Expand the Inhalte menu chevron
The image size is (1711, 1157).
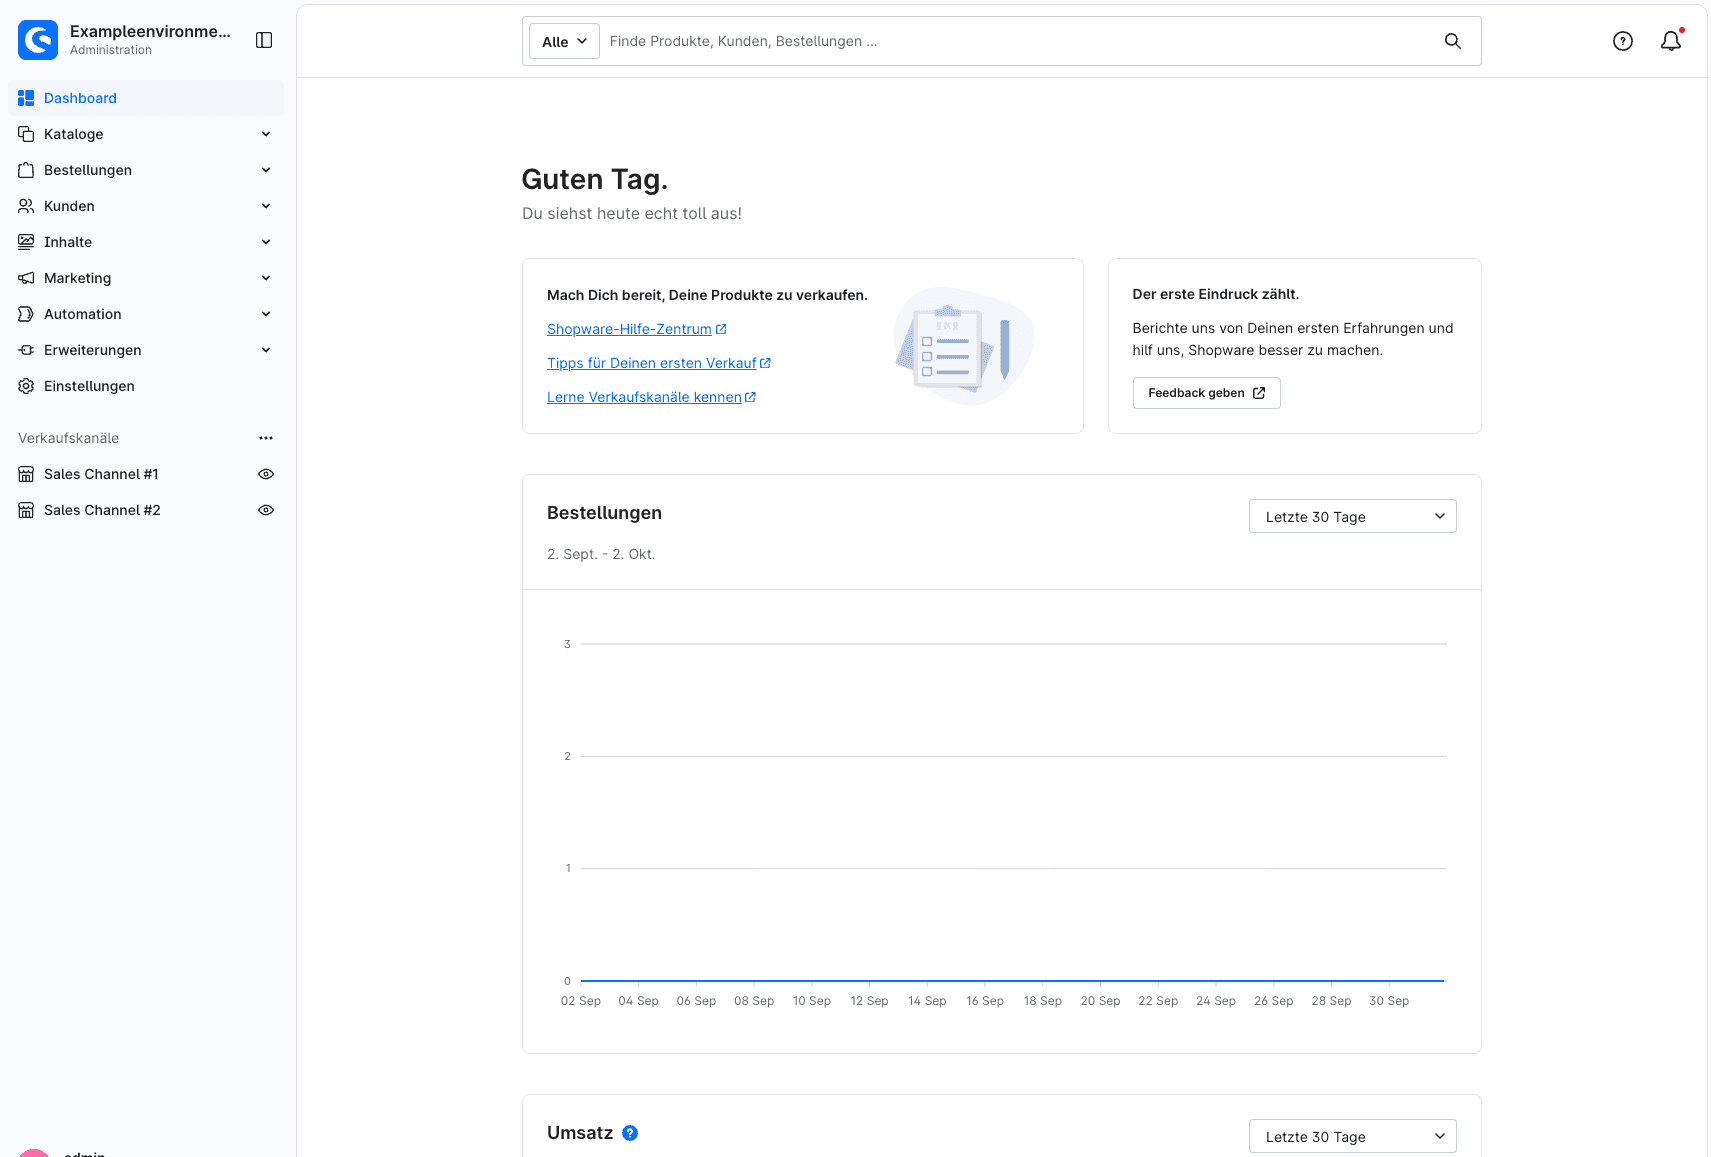pos(266,242)
